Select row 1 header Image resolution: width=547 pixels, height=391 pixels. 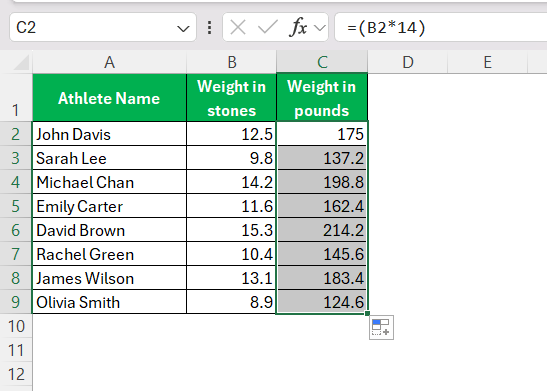(x=16, y=98)
